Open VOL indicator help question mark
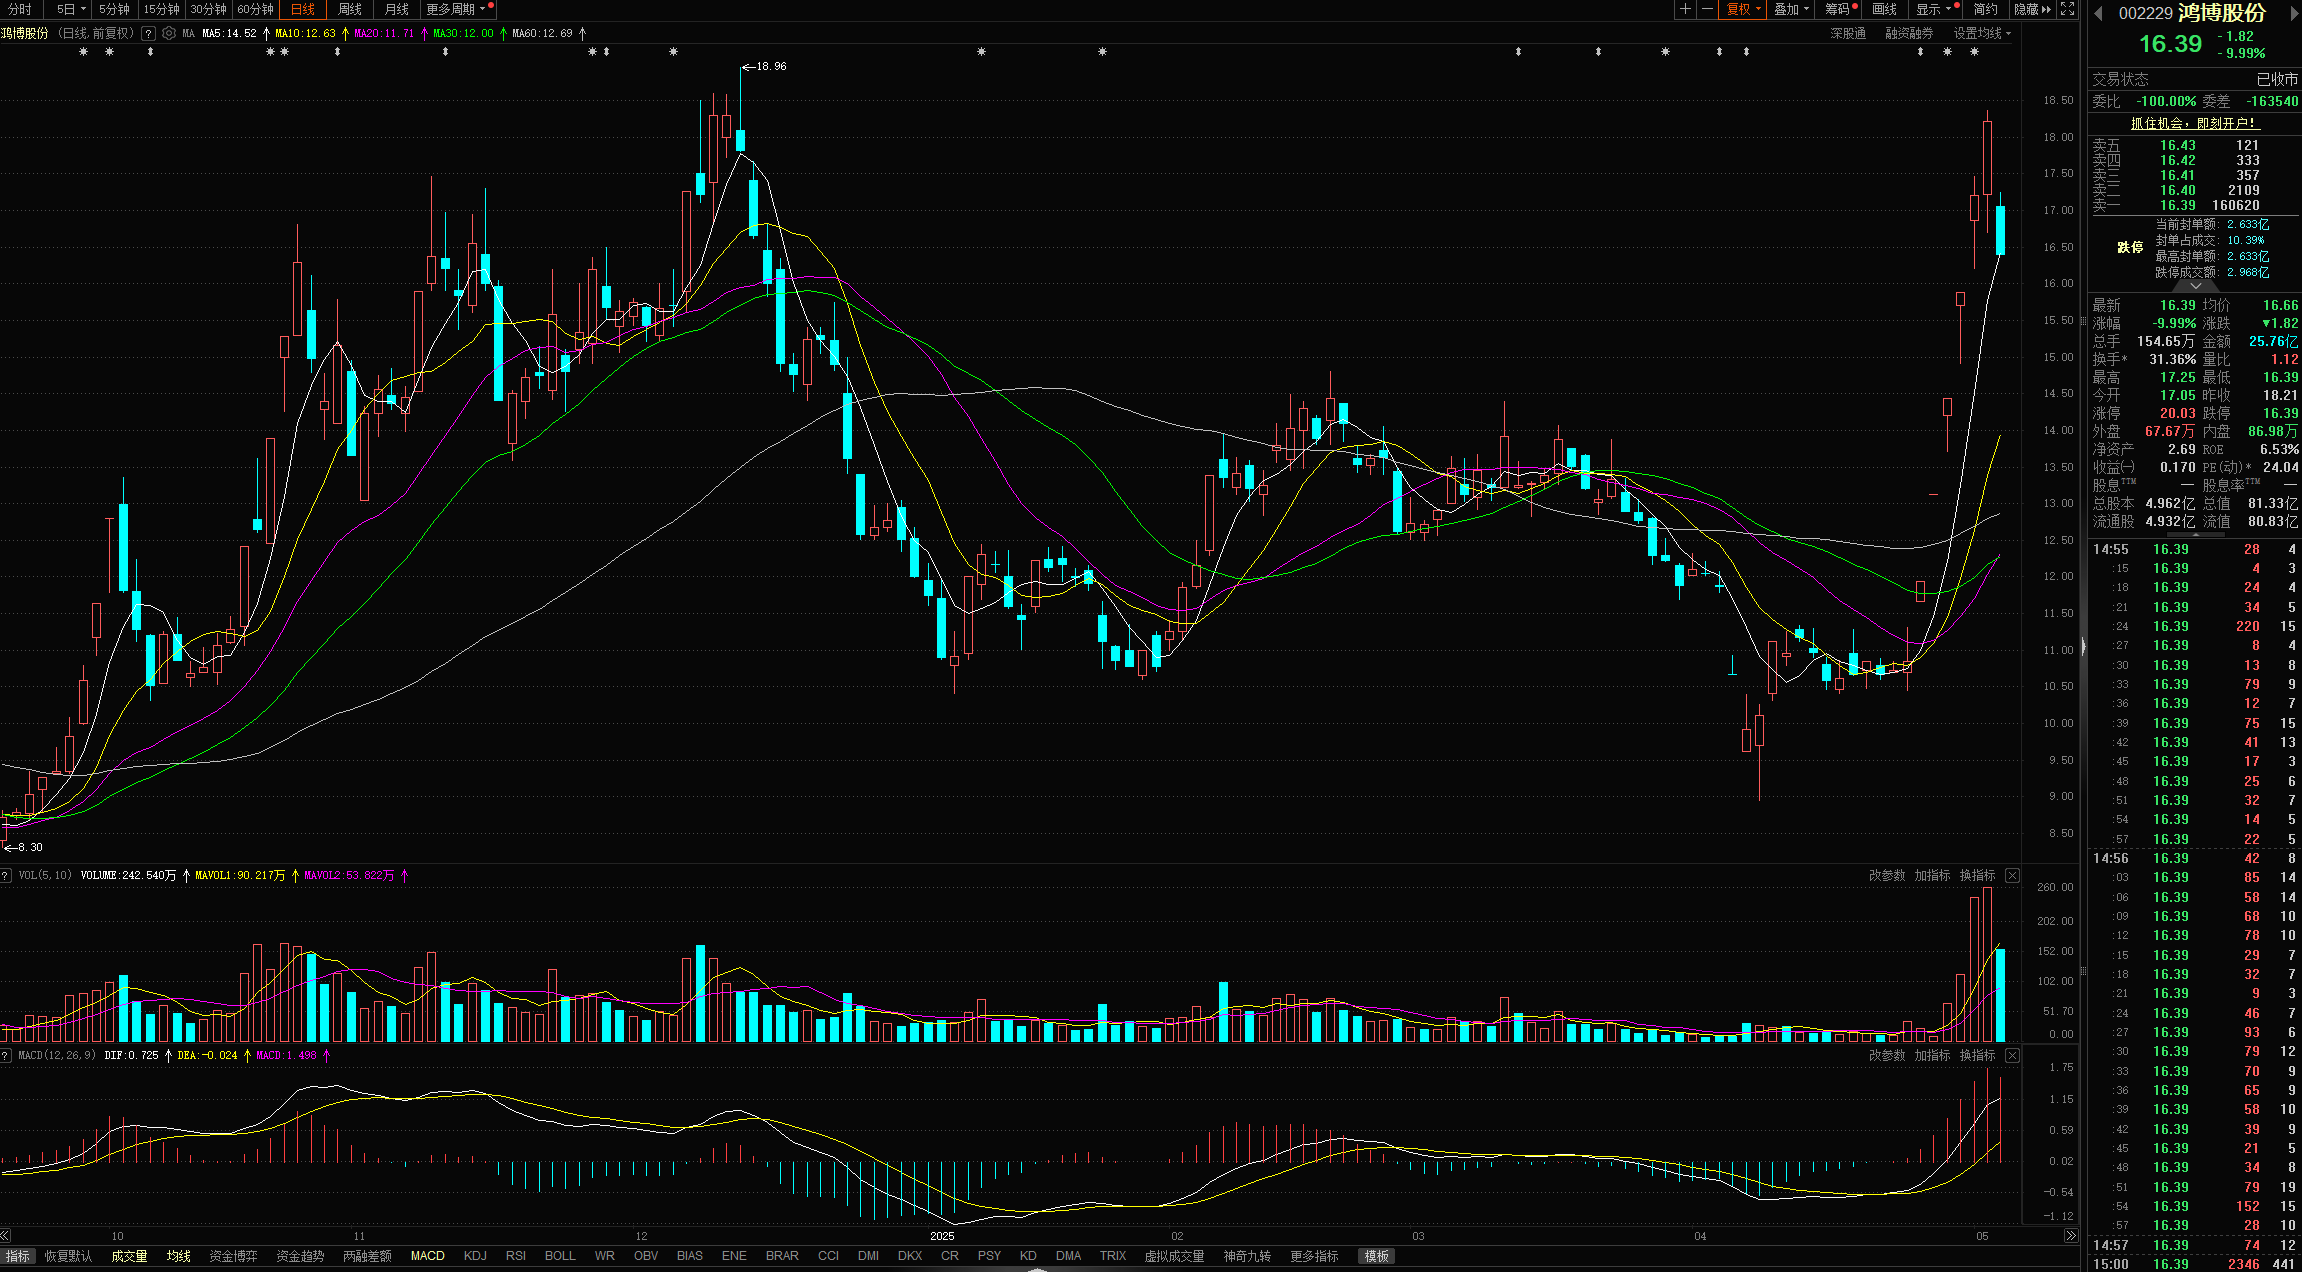The width and height of the screenshot is (2302, 1272). (x=6, y=875)
